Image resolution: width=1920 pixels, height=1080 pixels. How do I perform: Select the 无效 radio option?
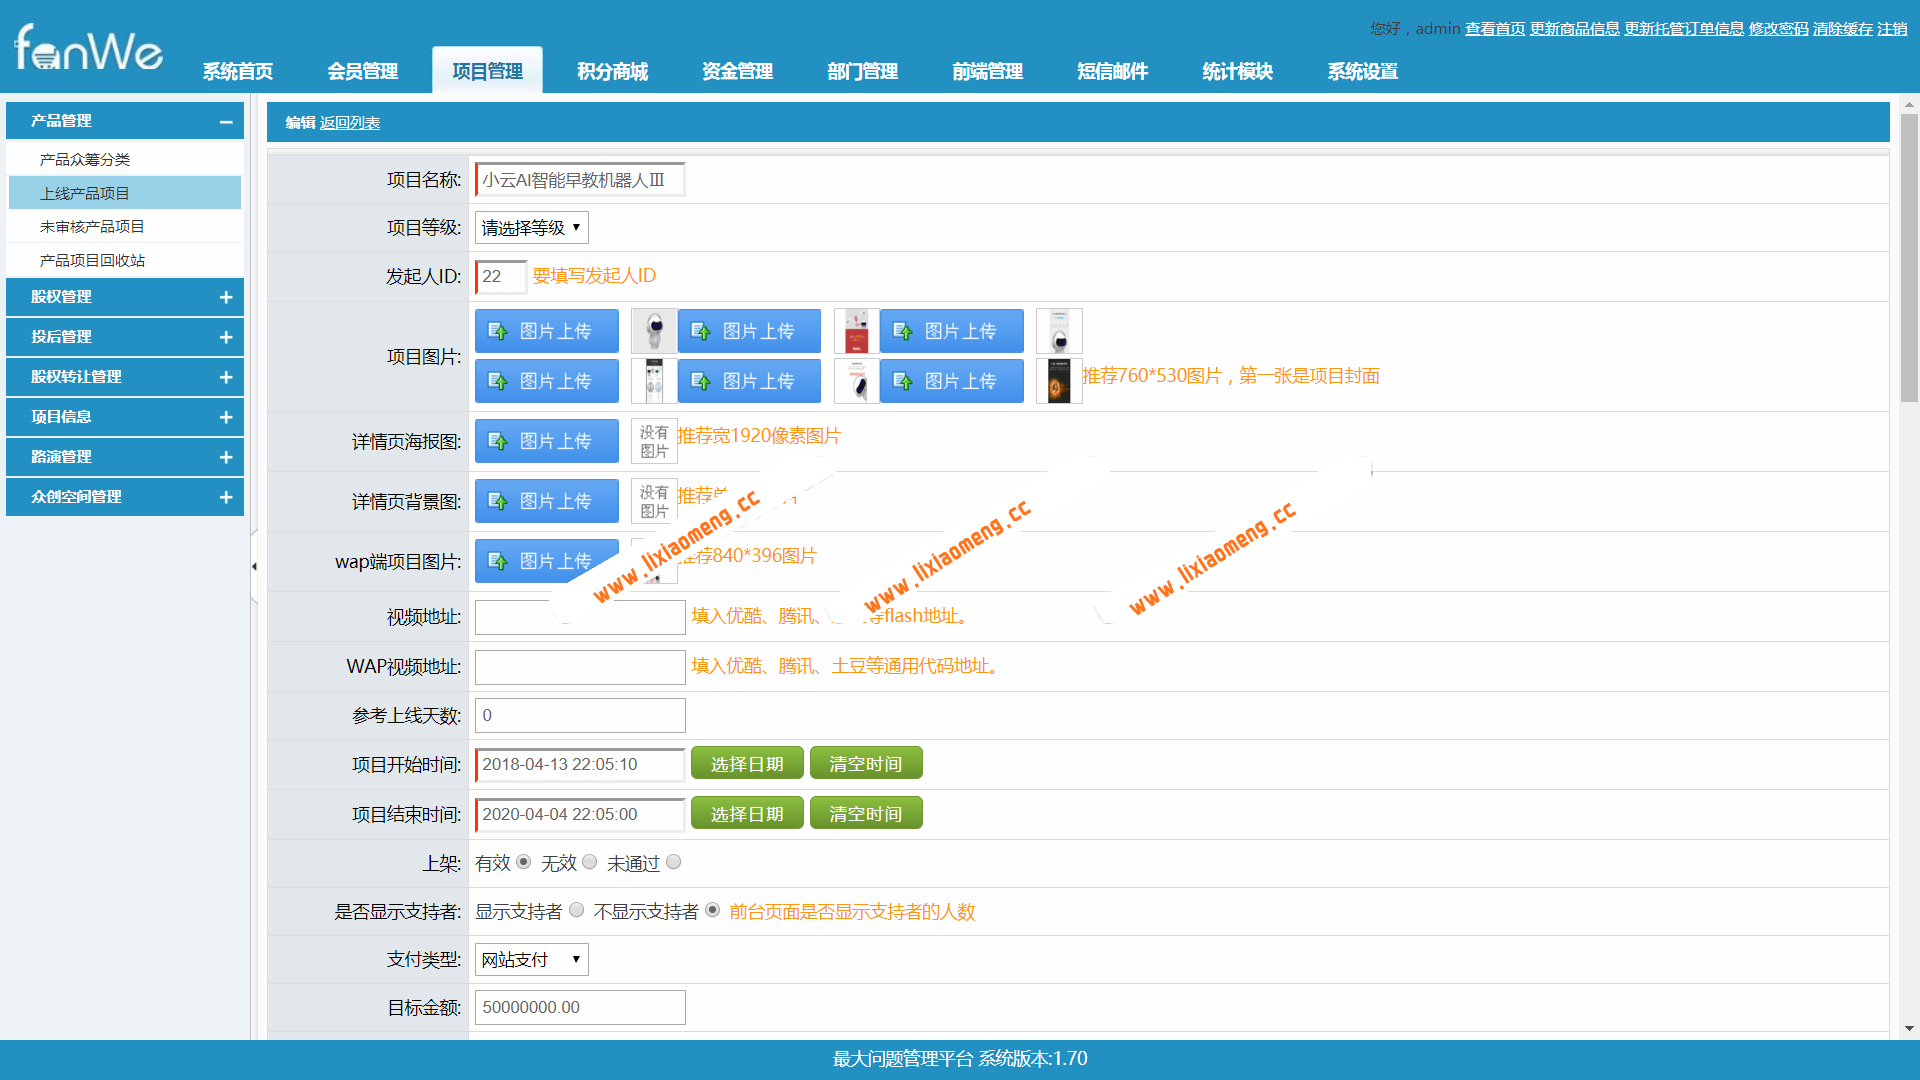590,862
